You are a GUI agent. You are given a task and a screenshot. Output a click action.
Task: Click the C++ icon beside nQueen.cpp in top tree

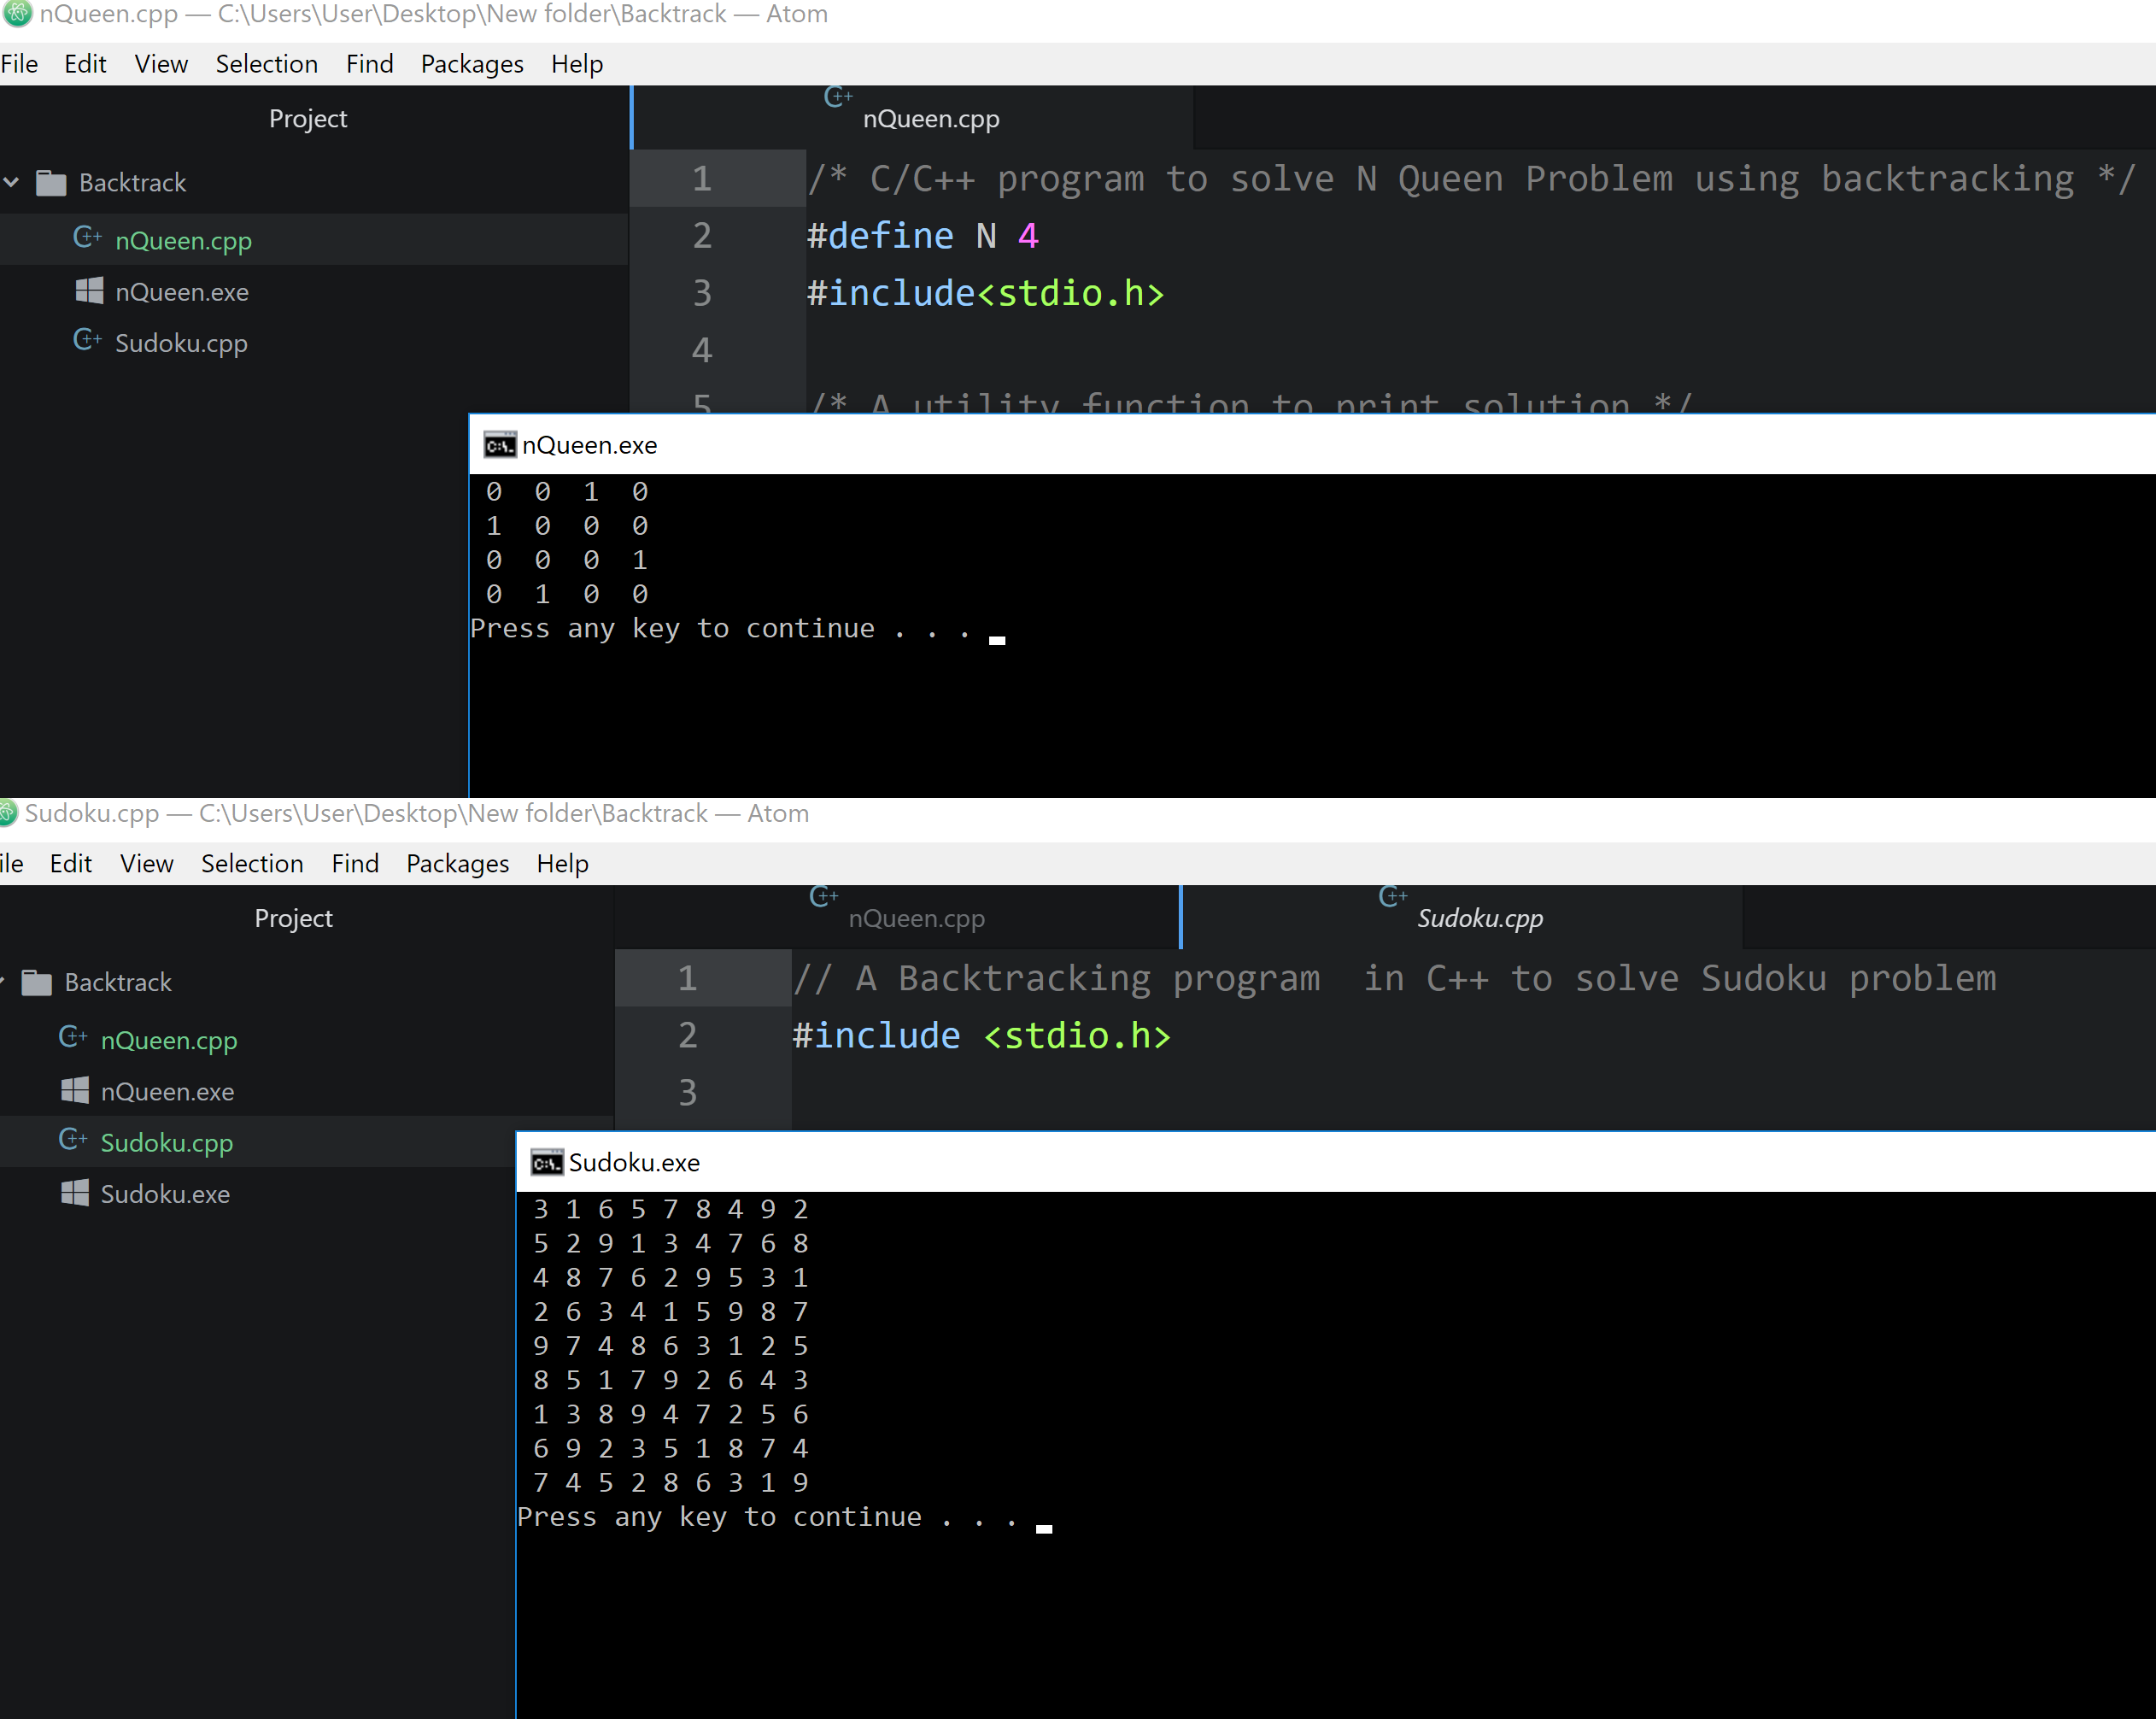tap(87, 238)
